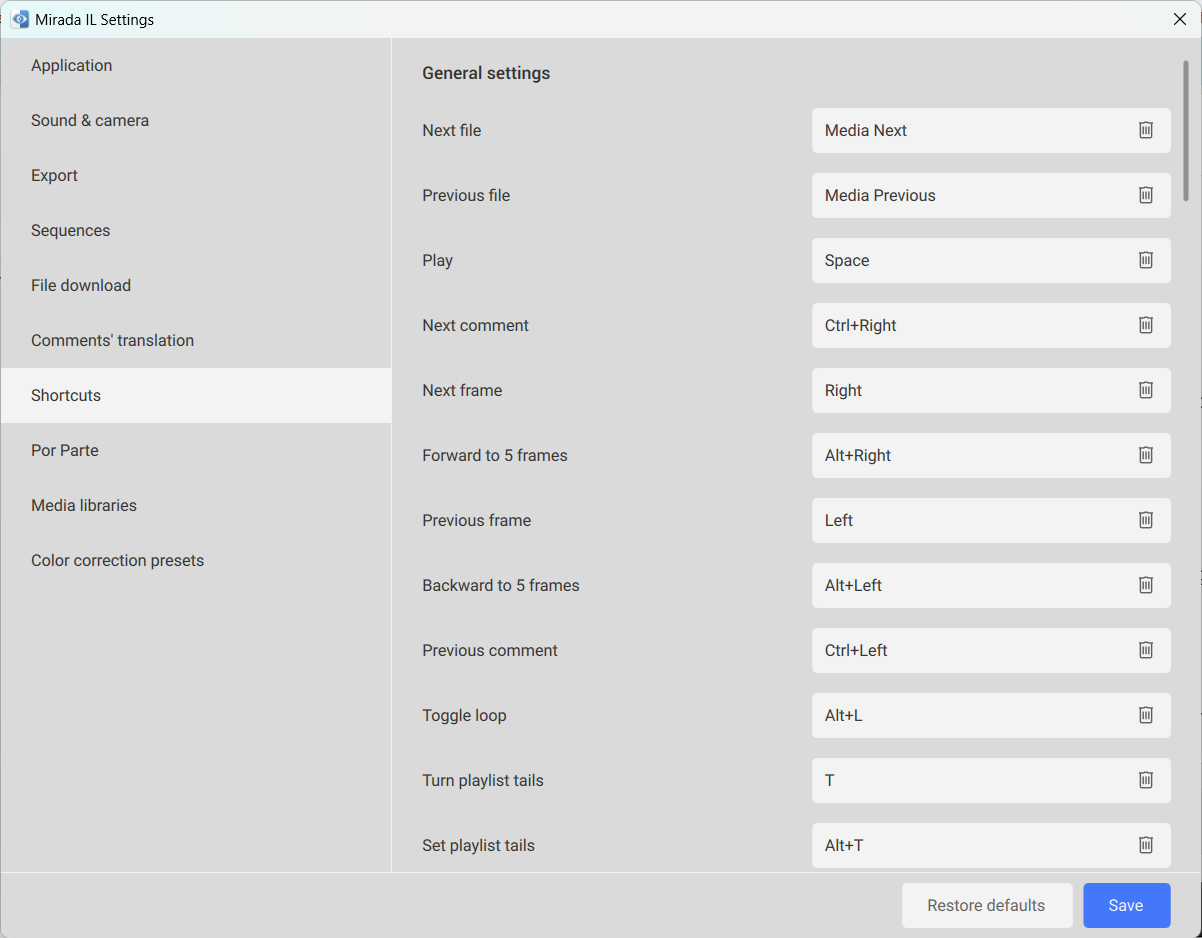Click the Next frame label
The height and width of the screenshot is (938, 1202).
coord(462,390)
